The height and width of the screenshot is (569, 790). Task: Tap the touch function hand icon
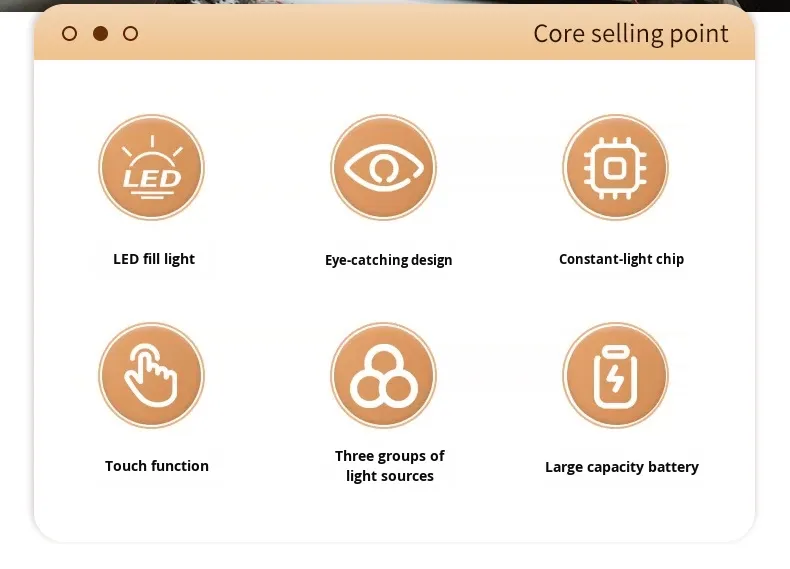coord(151,375)
